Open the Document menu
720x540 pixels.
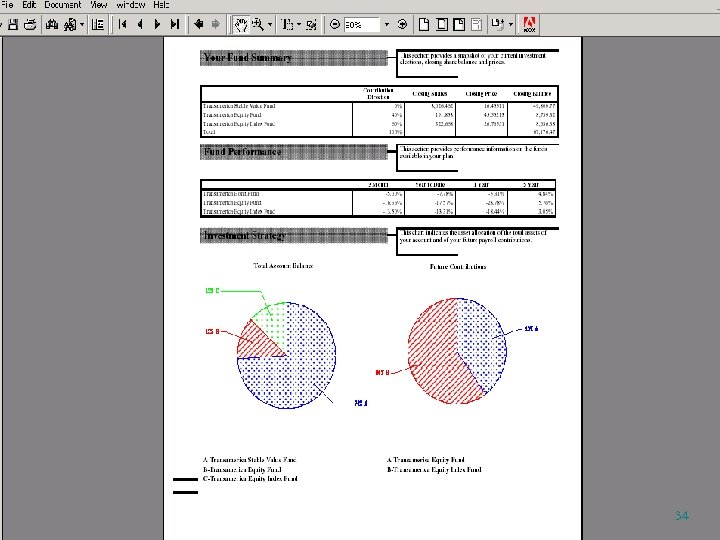(62, 5)
